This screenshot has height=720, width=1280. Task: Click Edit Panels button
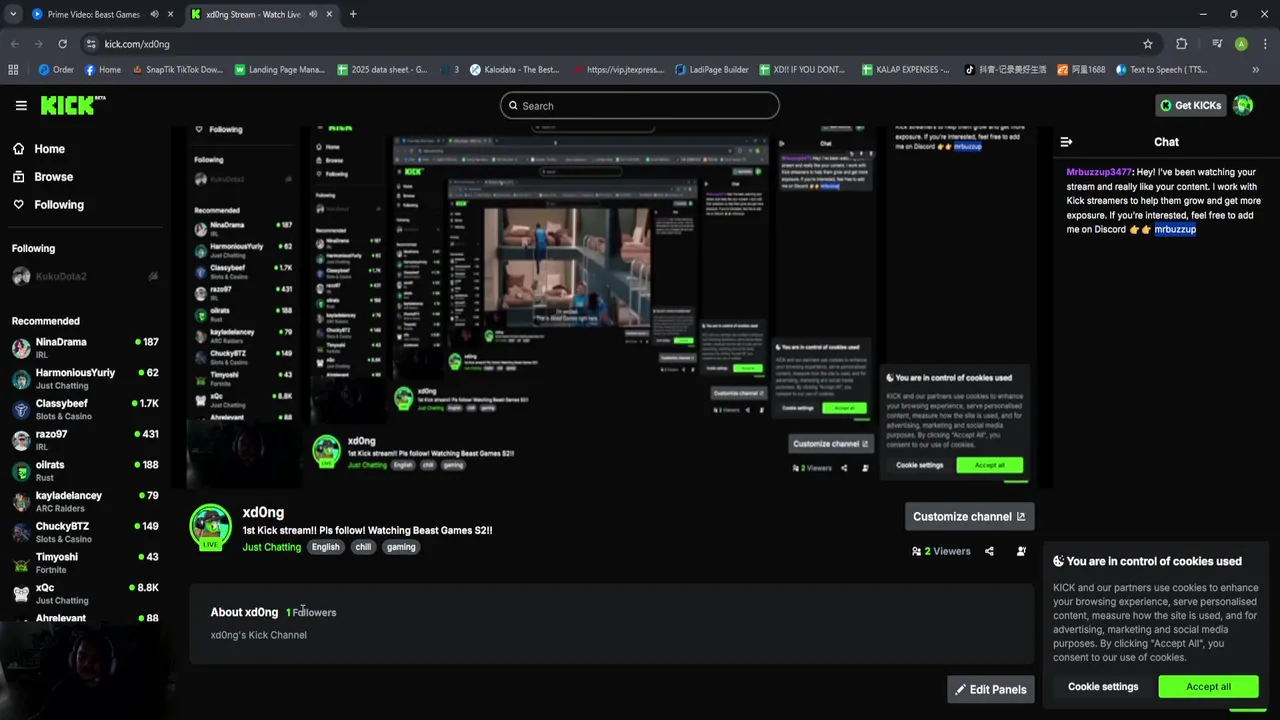pyautogui.click(x=990, y=689)
